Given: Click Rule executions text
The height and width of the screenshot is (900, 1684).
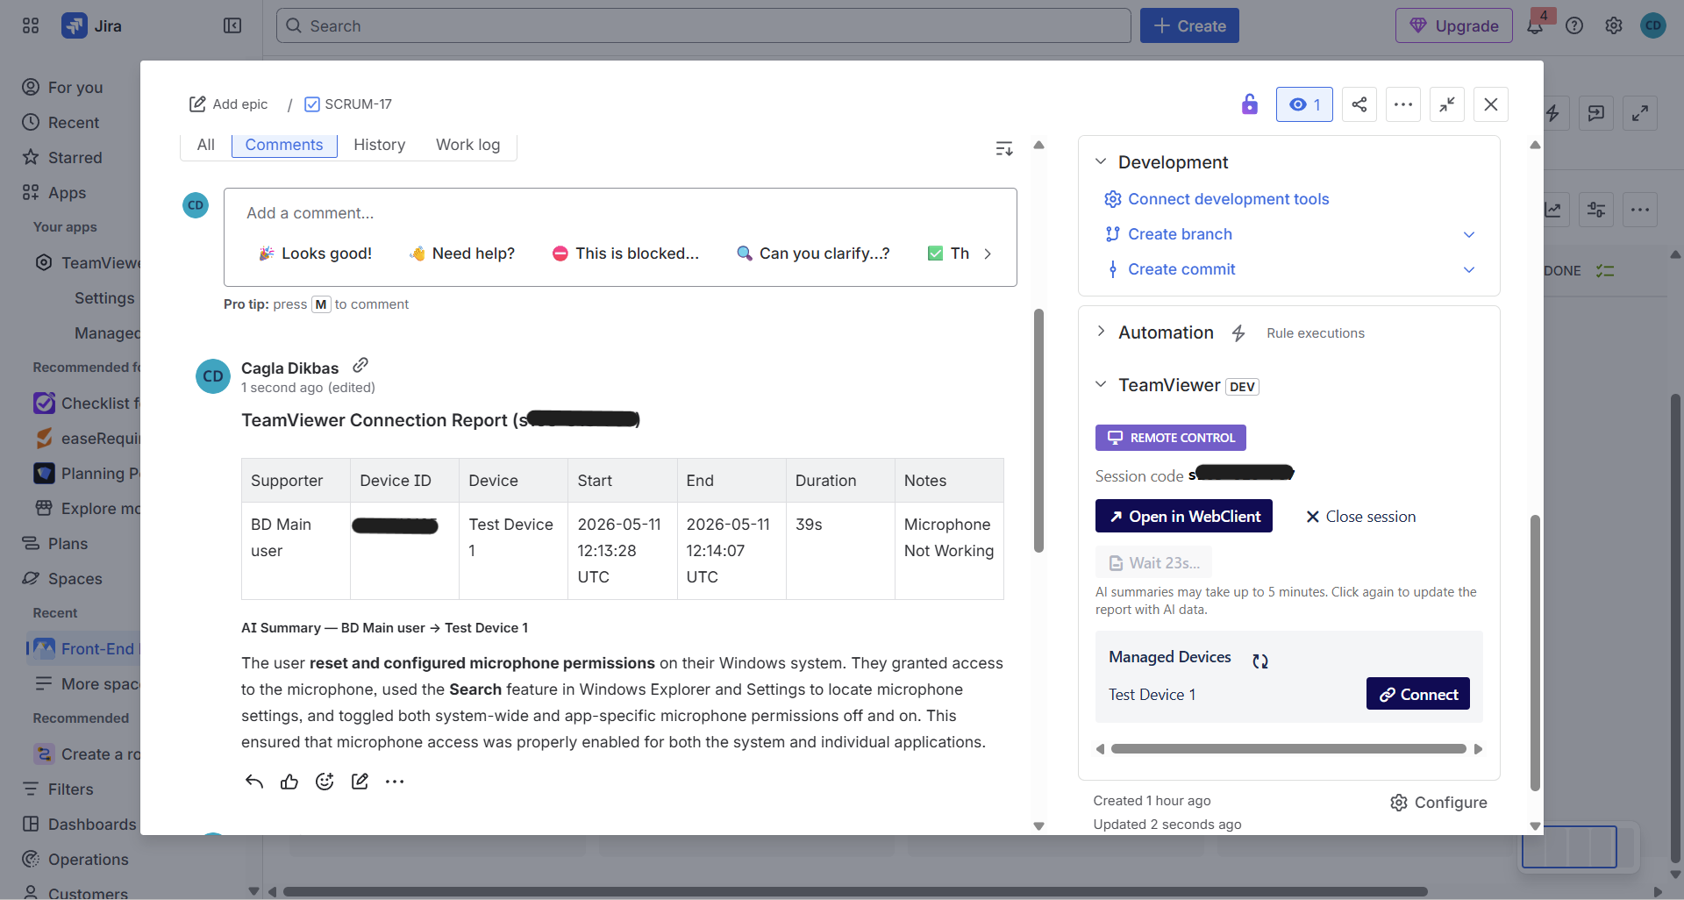Looking at the screenshot, I should (x=1315, y=333).
